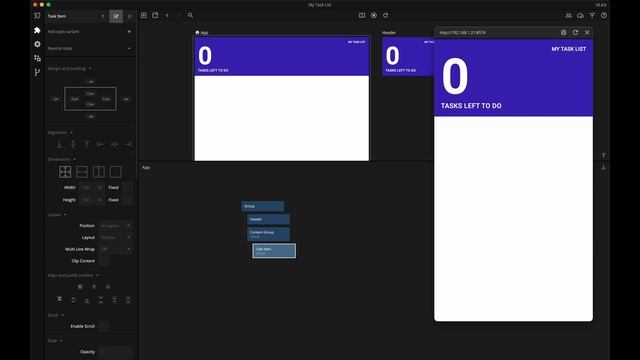Select align left icon in Alignment

click(100, 144)
